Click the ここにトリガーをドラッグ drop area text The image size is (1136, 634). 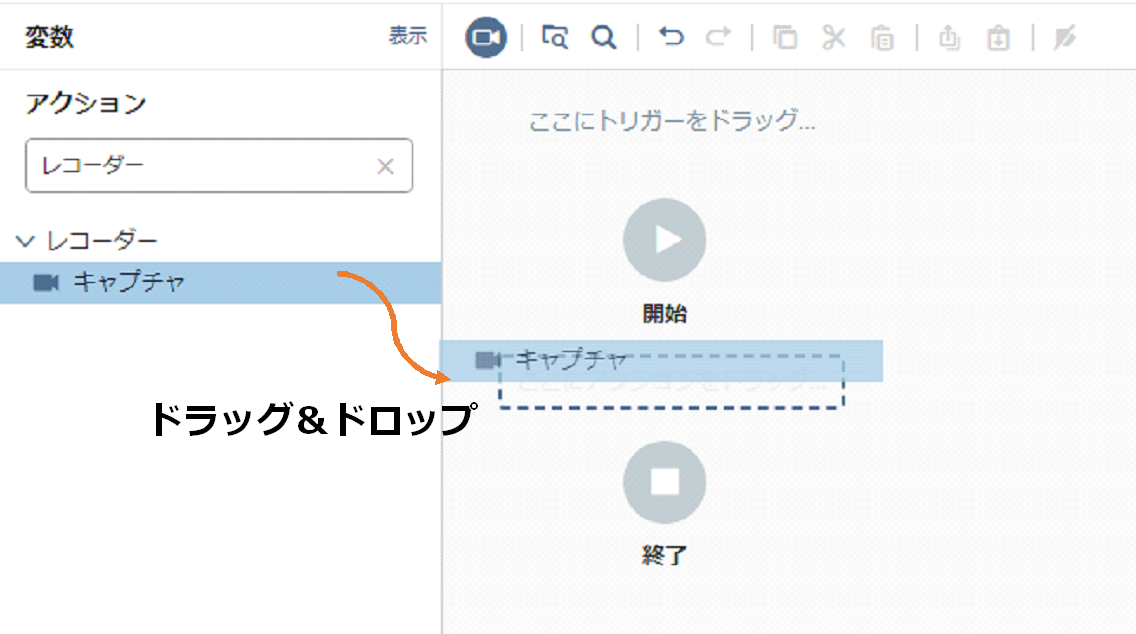(672, 121)
